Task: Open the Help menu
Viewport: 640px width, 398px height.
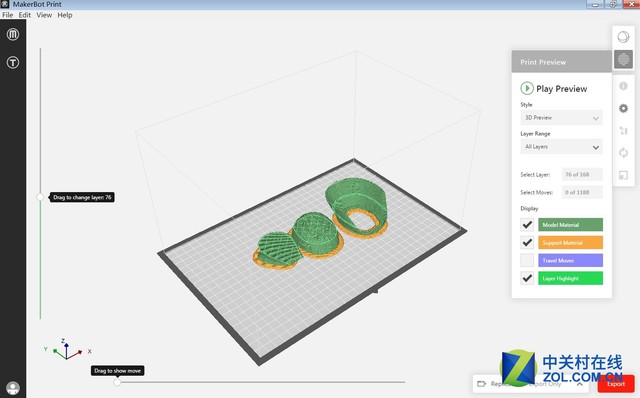Action: coord(65,15)
